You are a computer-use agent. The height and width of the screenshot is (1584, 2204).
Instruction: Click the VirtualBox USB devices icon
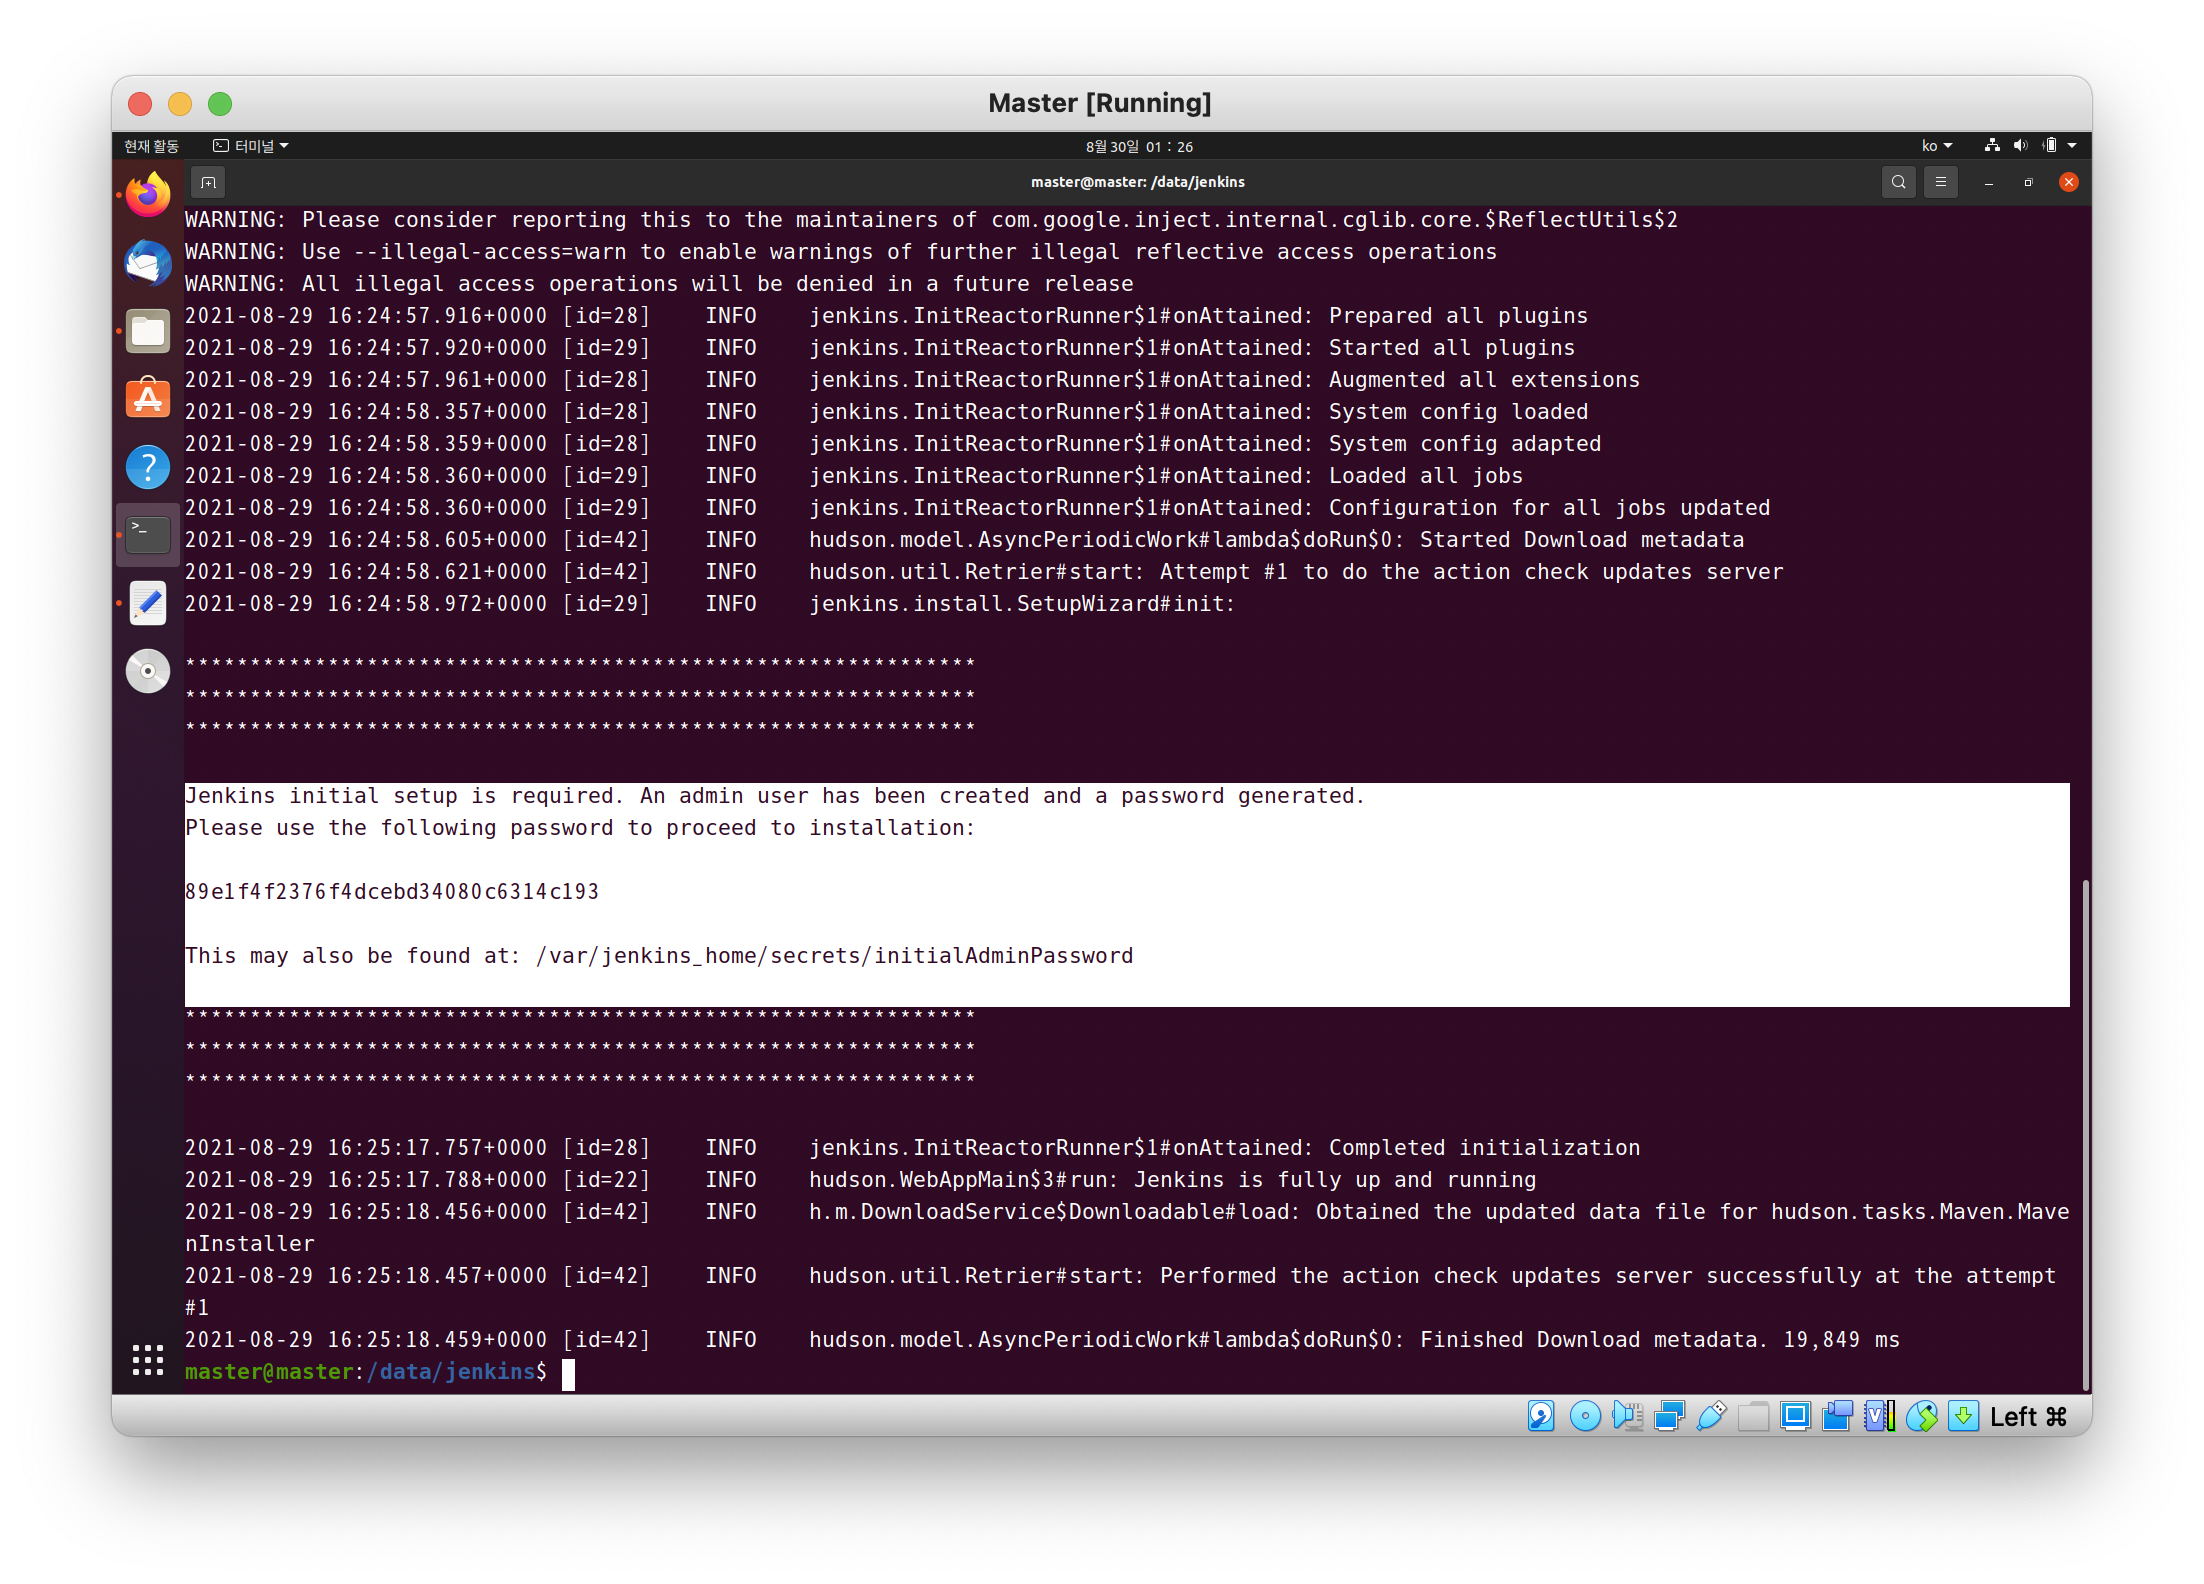pyautogui.click(x=1711, y=1416)
